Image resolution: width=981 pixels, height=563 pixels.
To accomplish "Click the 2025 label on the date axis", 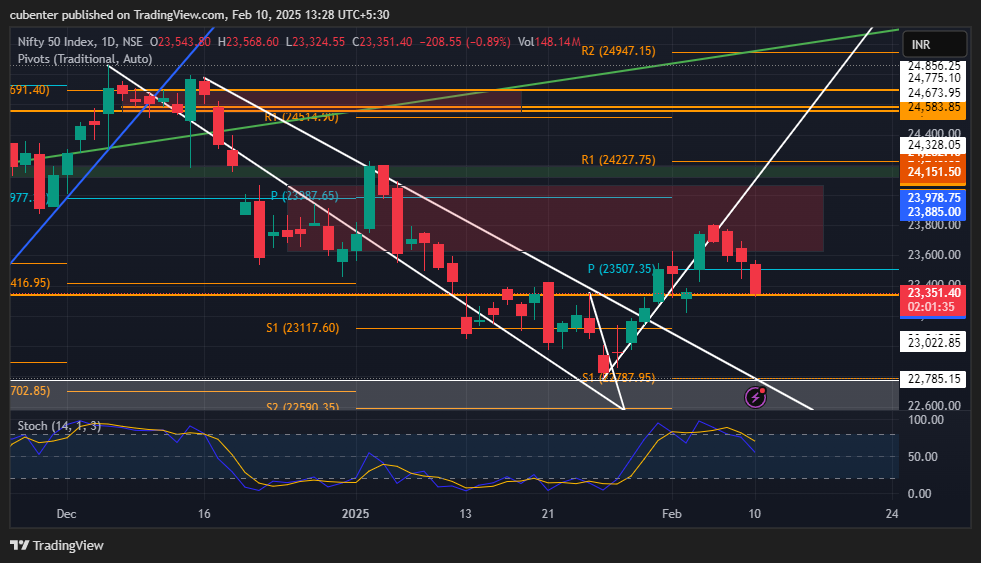I will pyautogui.click(x=356, y=514).
